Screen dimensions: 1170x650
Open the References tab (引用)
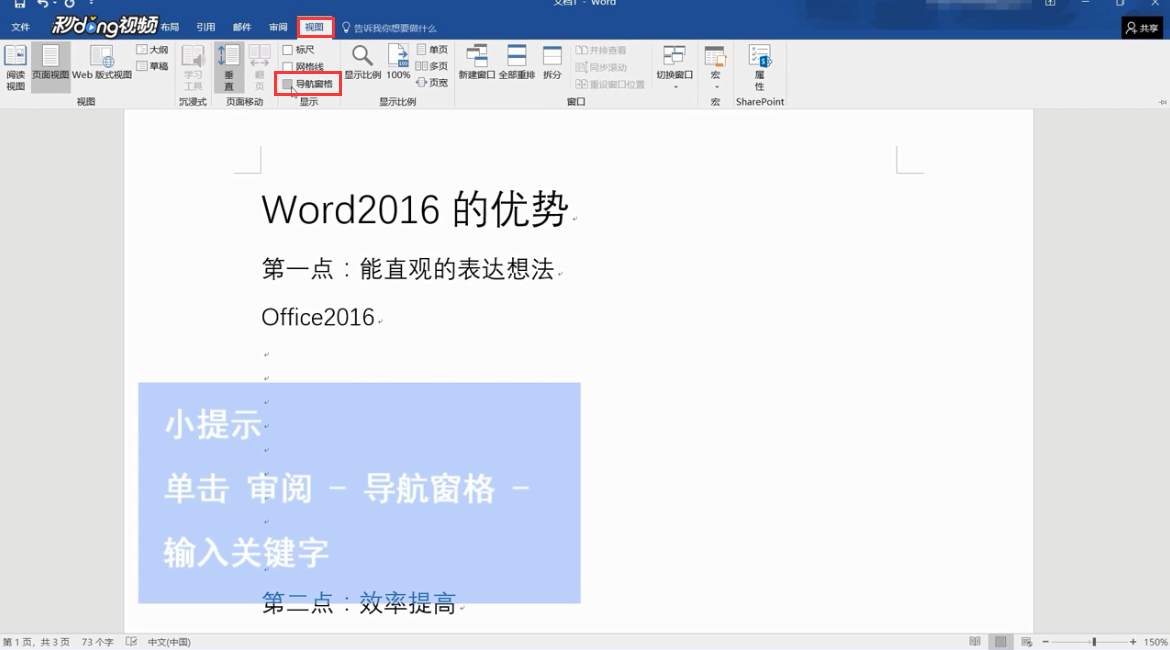(206, 28)
